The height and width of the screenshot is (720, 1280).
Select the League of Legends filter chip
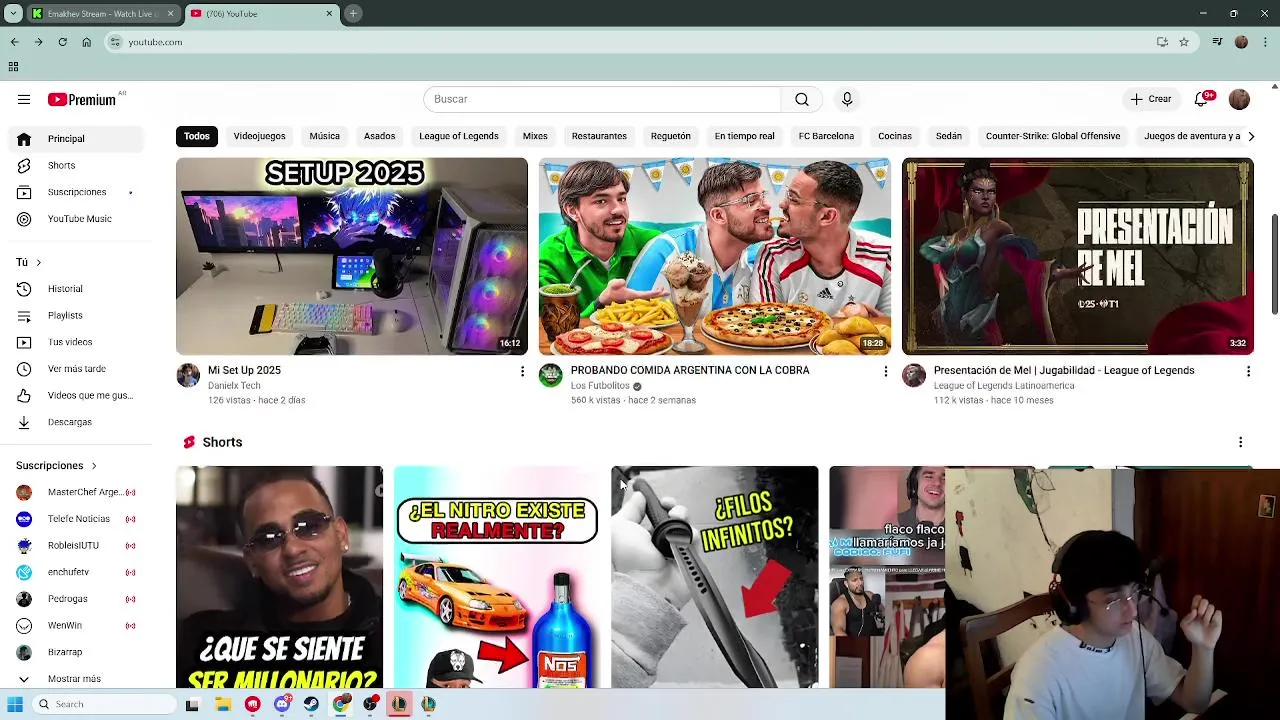pos(459,136)
